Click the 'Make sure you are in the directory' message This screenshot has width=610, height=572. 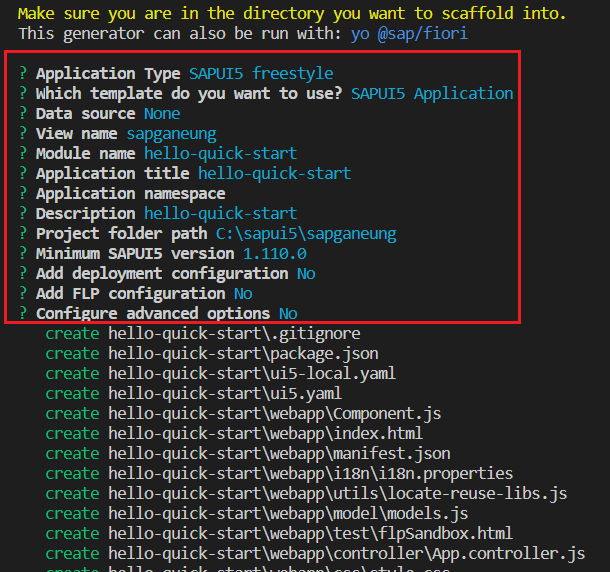point(292,14)
